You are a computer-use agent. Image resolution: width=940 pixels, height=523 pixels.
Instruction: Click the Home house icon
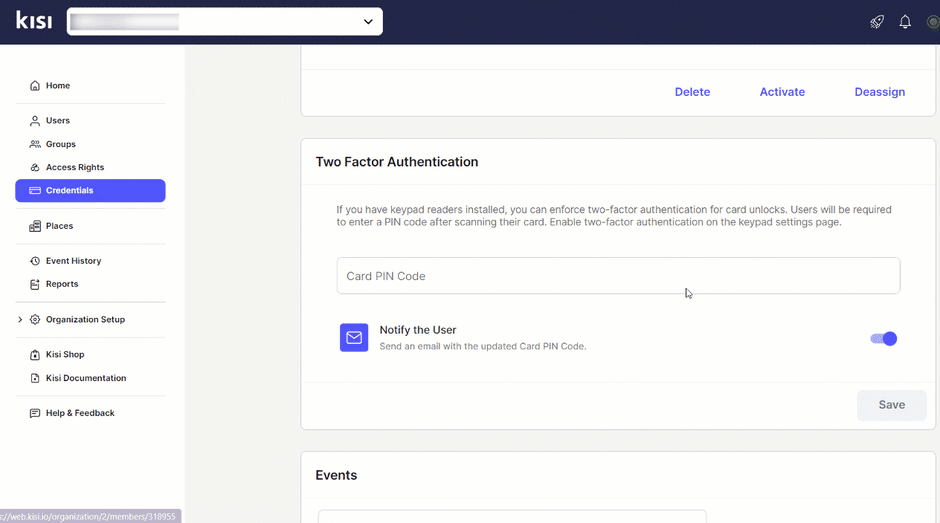click(35, 86)
